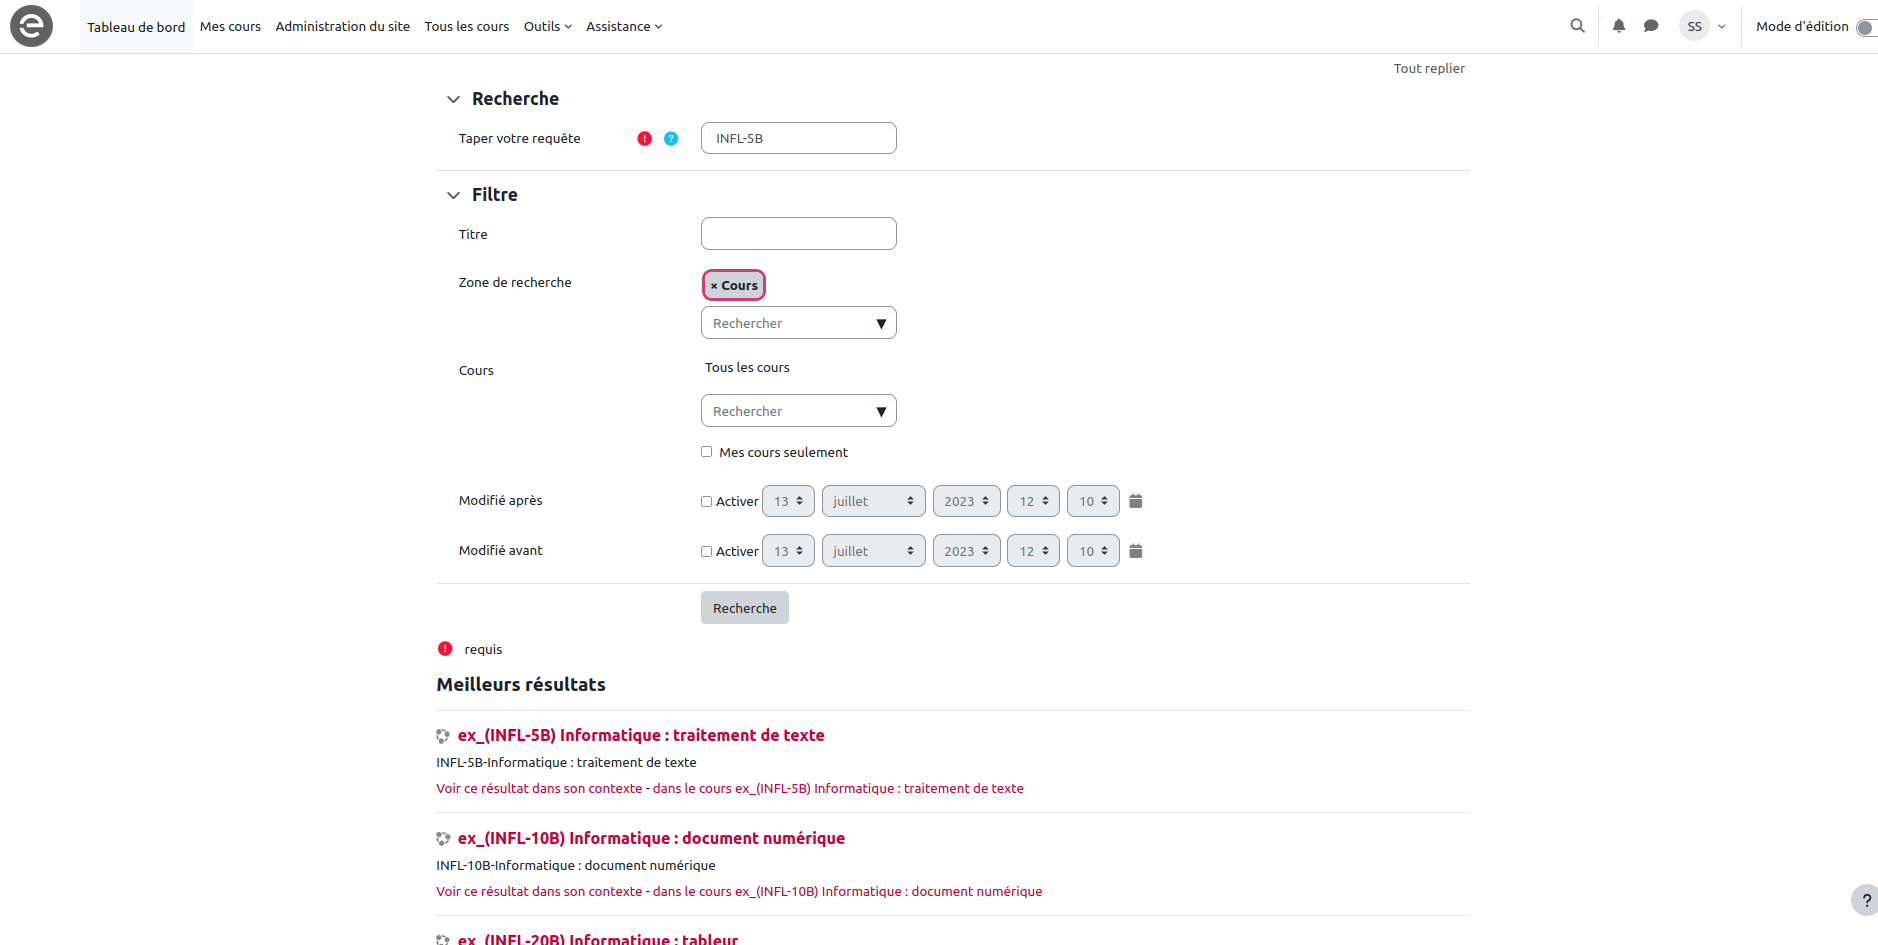Go to Administration du site
The height and width of the screenshot is (945, 1878).
point(342,26)
